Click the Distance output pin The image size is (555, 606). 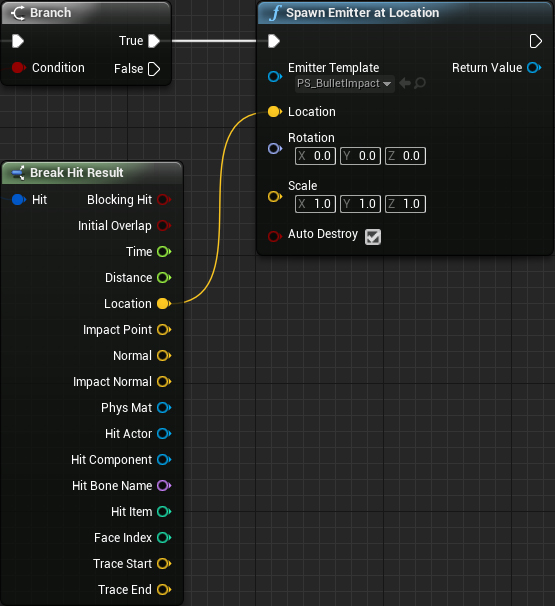tap(164, 277)
